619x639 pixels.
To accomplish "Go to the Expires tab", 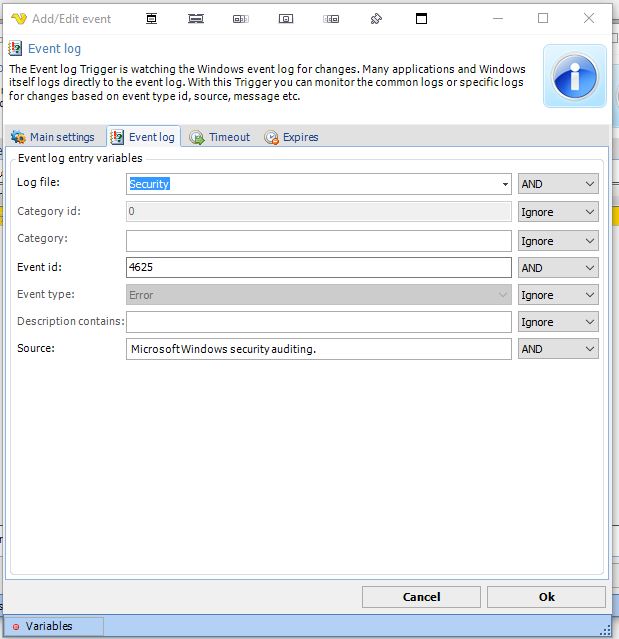I will 291,137.
